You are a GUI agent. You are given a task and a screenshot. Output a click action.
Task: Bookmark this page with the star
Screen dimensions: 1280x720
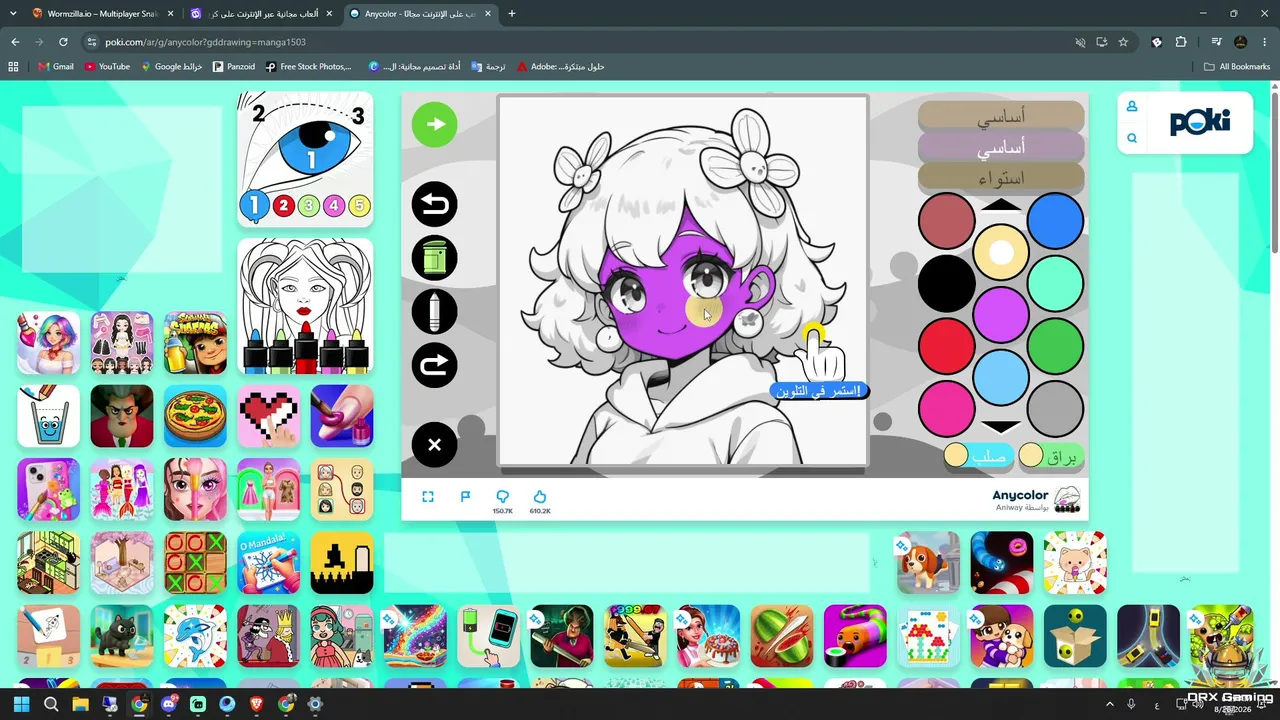[x=1123, y=42]
